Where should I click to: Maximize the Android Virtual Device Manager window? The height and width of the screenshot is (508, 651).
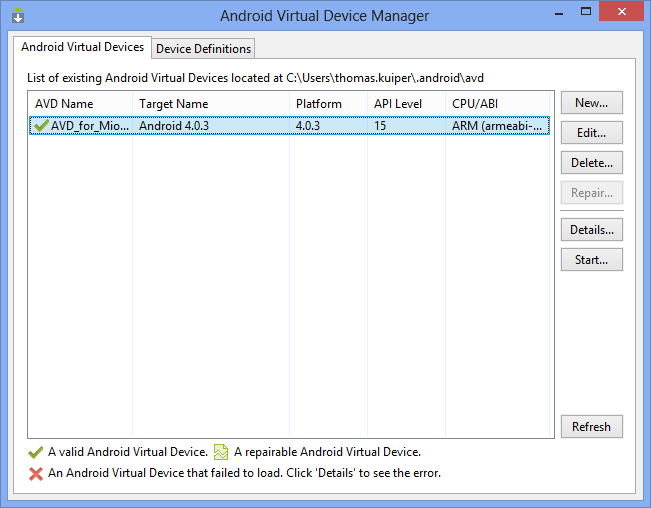click(586, 12)
